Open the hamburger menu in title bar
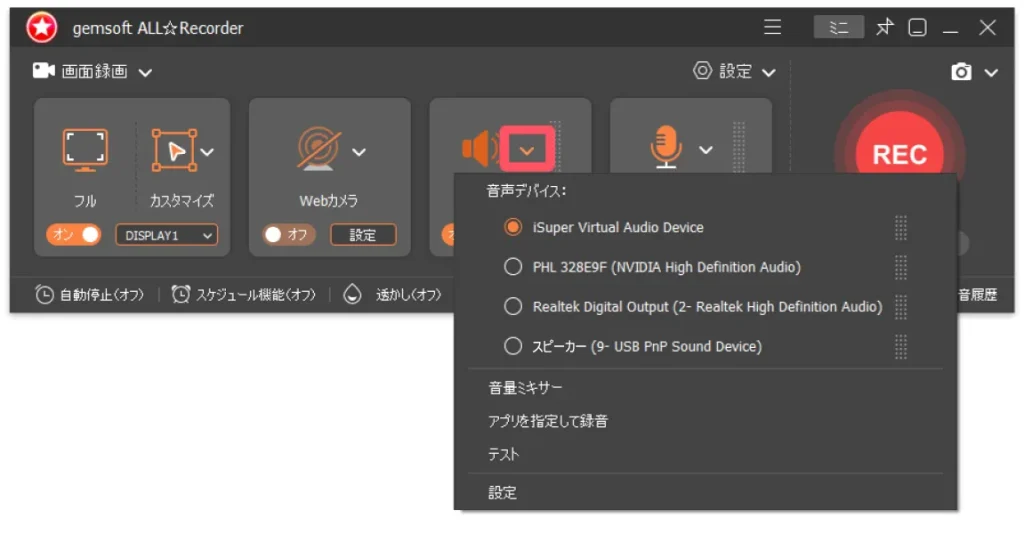The image size is (1024, 534). pos(773,28)
